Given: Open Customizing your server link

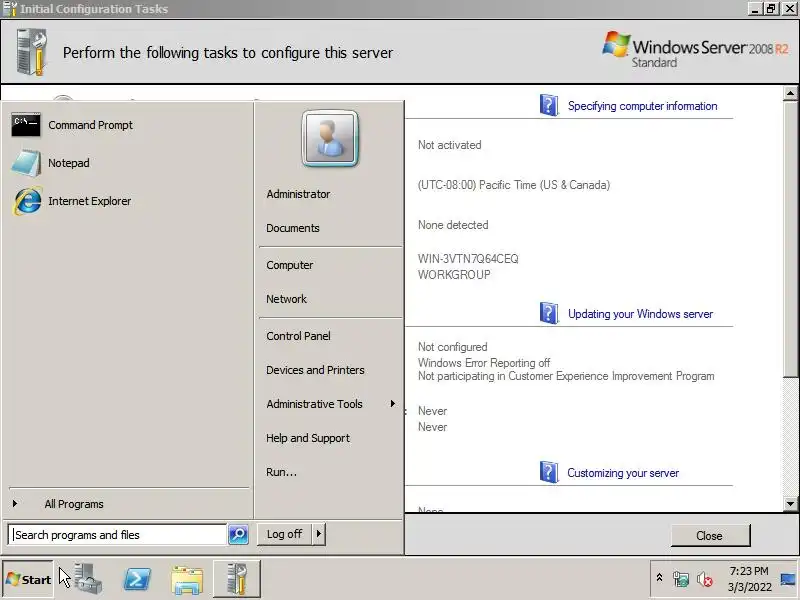Looking at the screenshot, I should 623,473.
